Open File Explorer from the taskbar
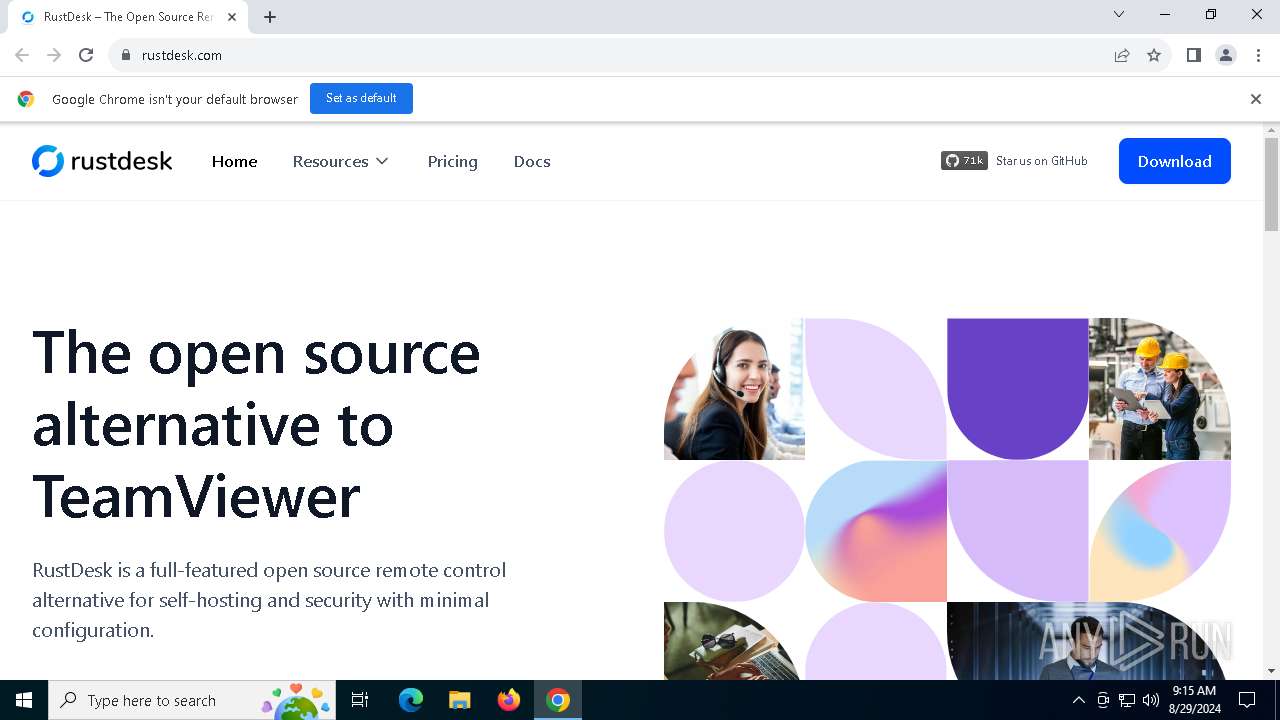This screenshot has width=1280, height=720. coord(459,700)
